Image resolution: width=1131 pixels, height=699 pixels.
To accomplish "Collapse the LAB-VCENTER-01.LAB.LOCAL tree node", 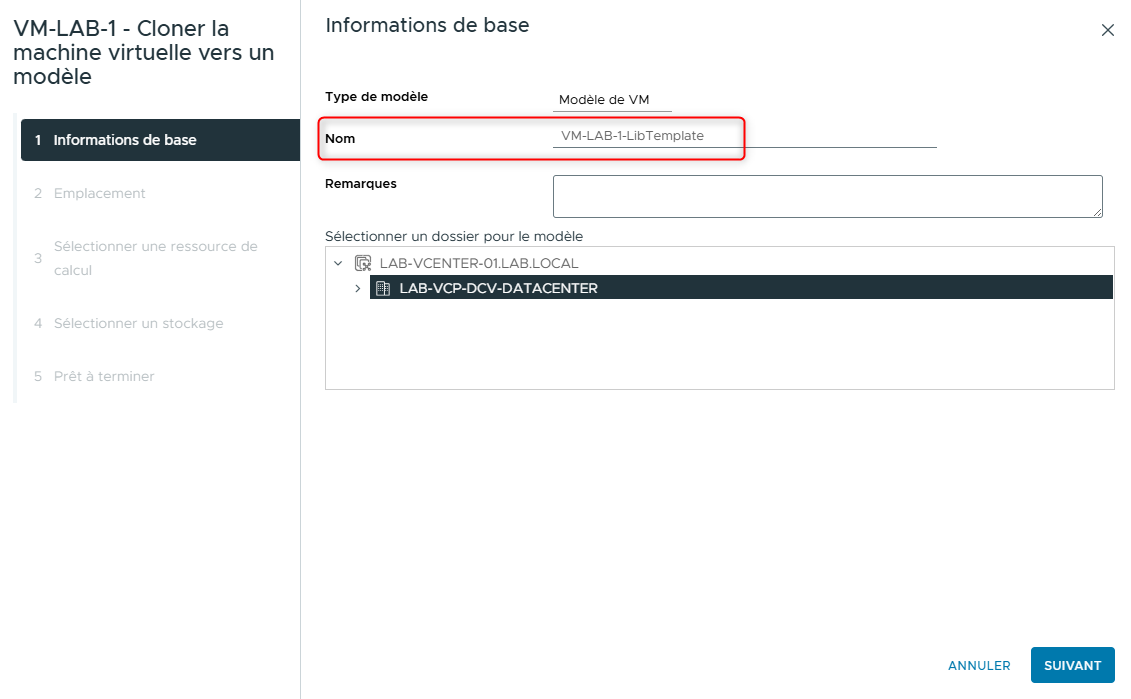I will point(339,262).
